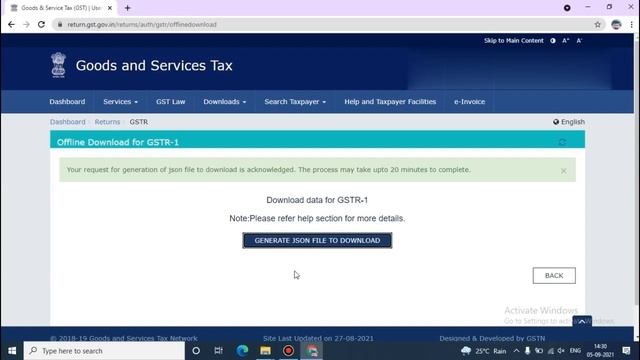Open Help and Taxpayer Facilities
The height and width of the screenshot is (360, 640).
(390, 102)
